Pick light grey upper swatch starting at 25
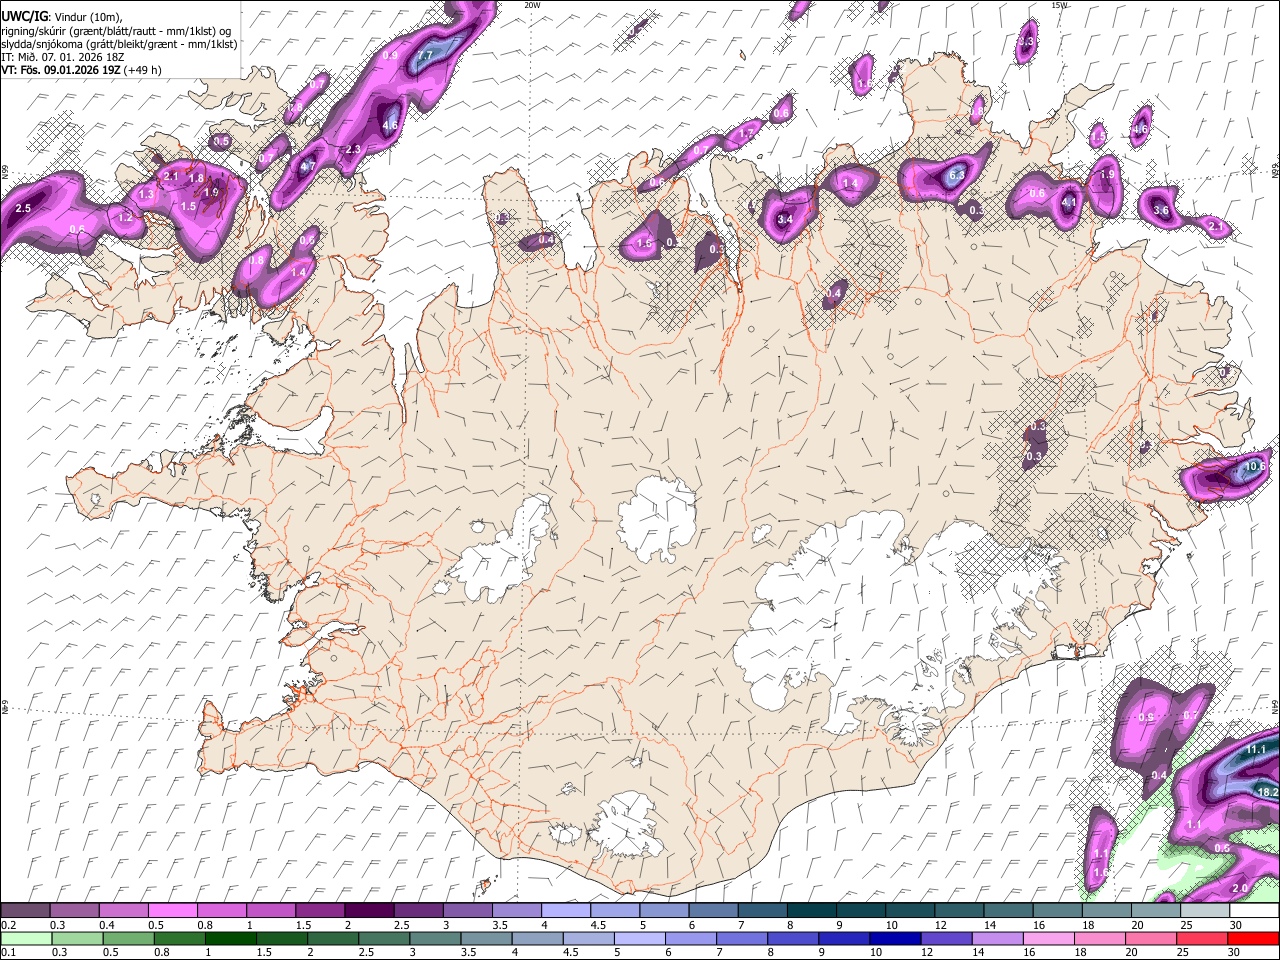Screen dimensions: 1280x960 pyautogui.click(x=1204, y=911)
